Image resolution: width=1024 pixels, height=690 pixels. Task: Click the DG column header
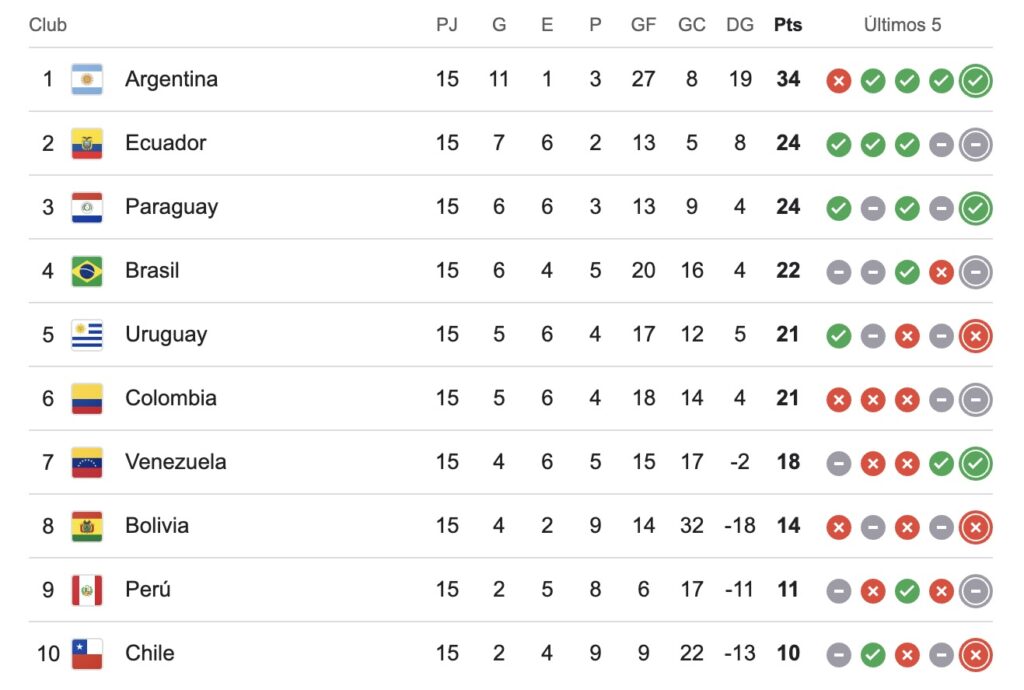(740, 25)
